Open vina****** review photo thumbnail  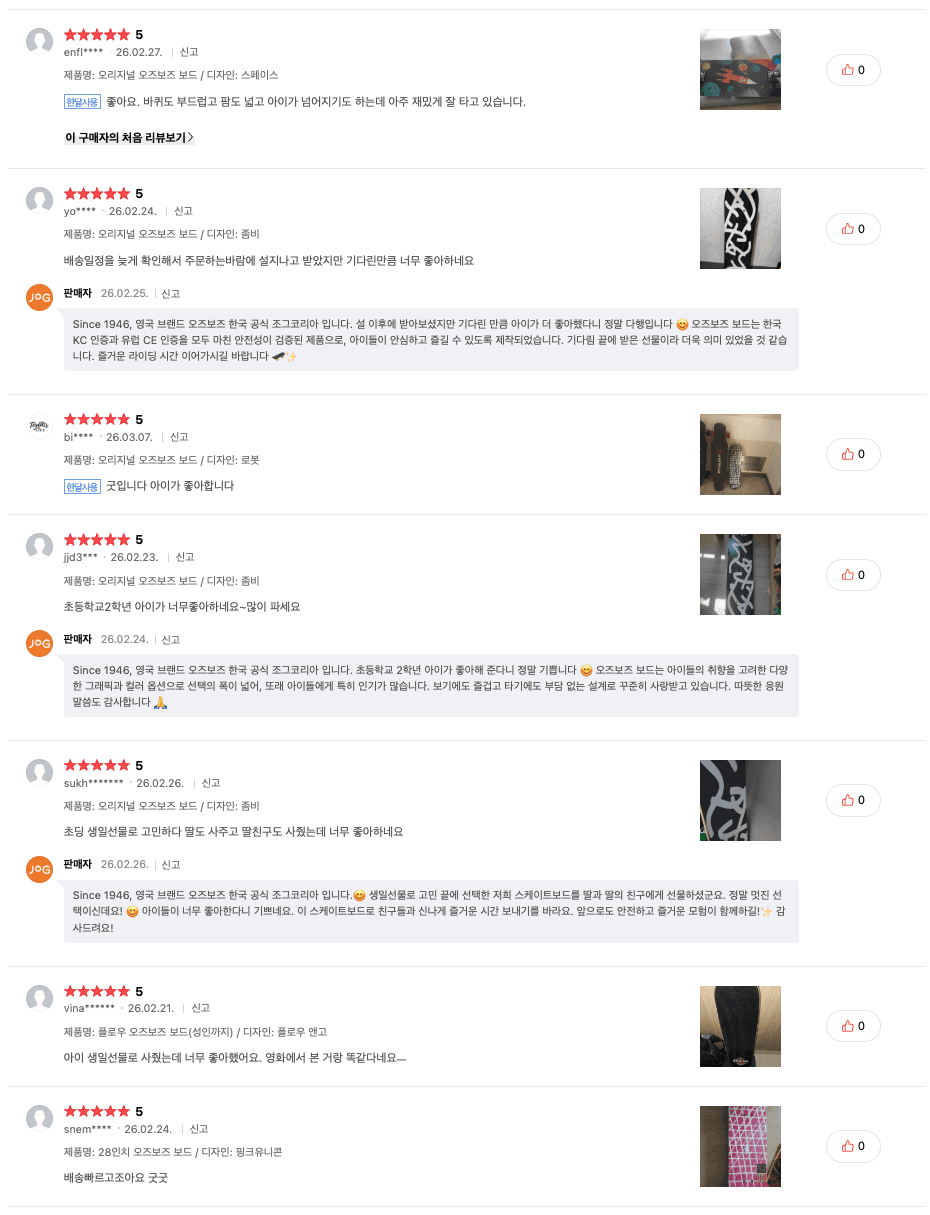(740, 1026)
